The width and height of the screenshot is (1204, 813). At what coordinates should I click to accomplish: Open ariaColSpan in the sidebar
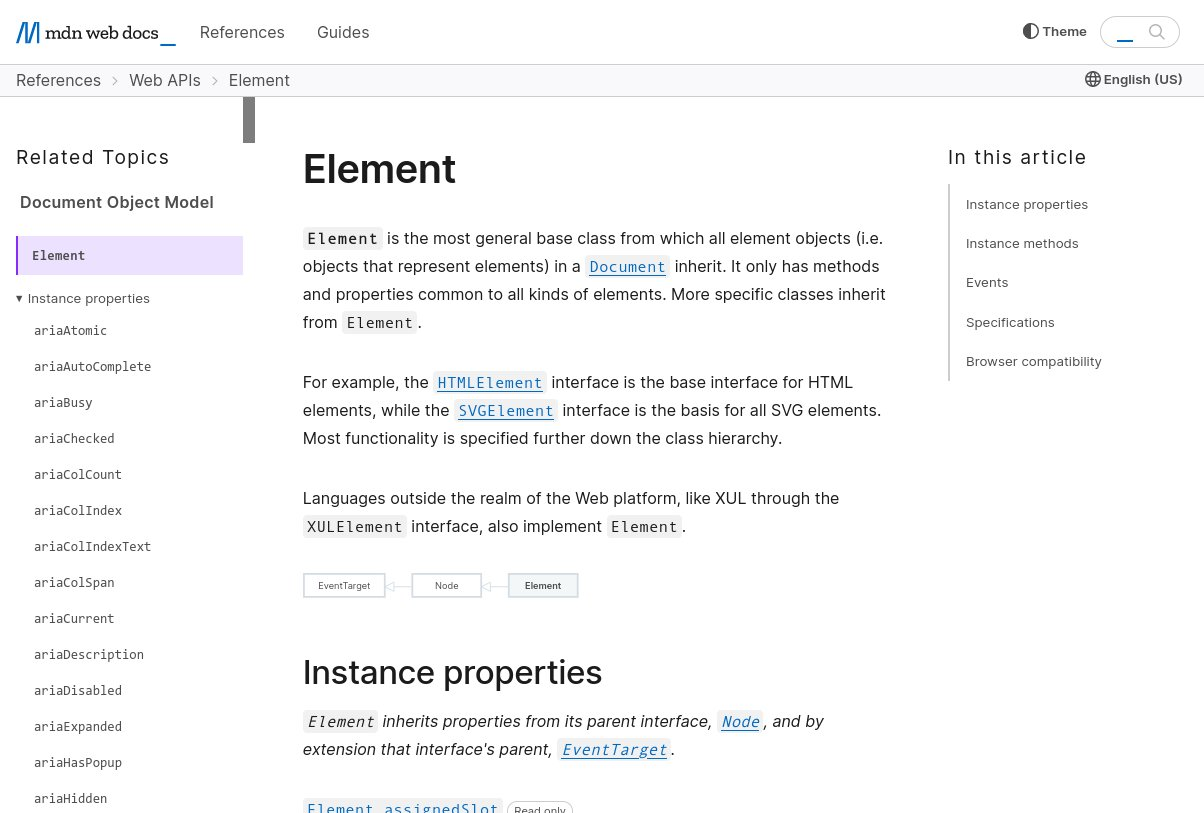74,583
